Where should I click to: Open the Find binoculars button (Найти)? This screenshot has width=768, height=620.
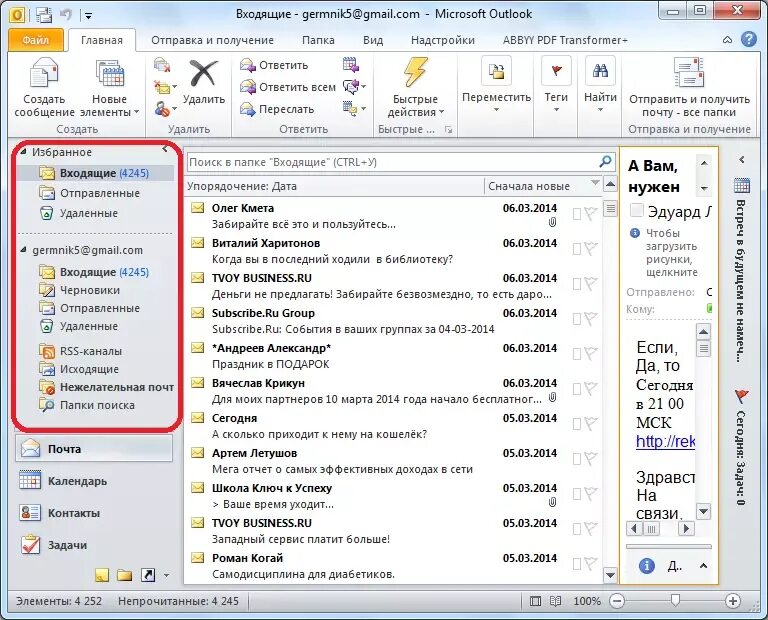(600, 84)
